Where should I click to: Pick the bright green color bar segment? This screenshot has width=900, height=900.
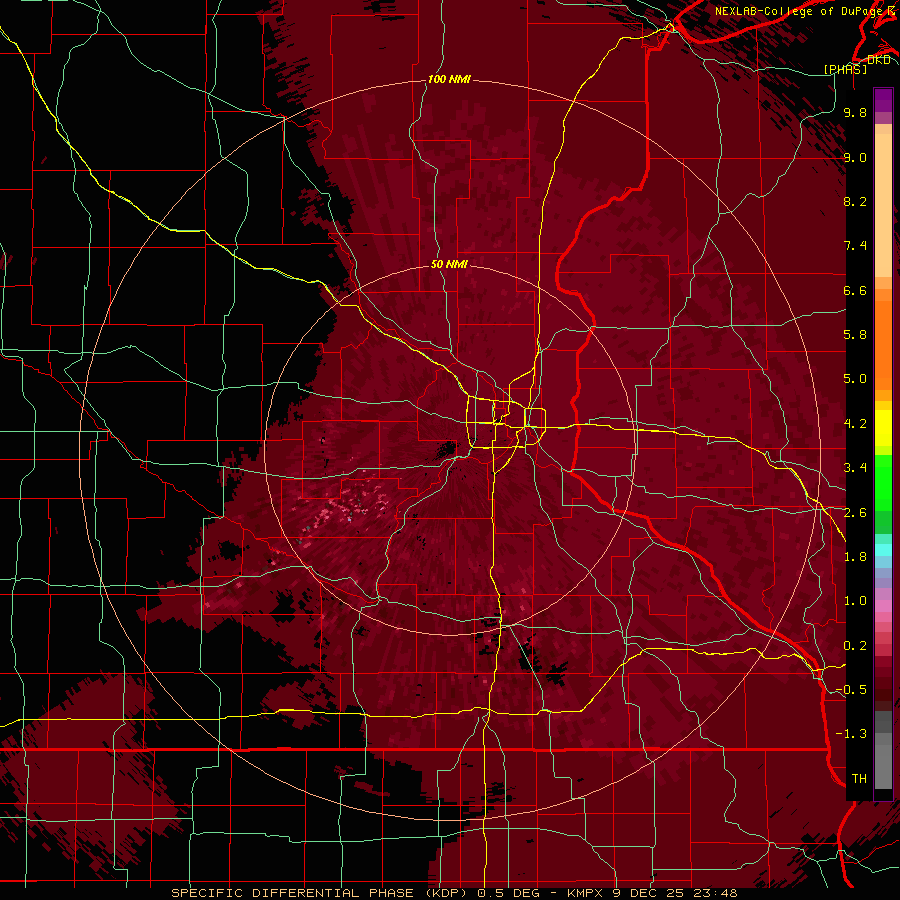[x=883, y=482]
